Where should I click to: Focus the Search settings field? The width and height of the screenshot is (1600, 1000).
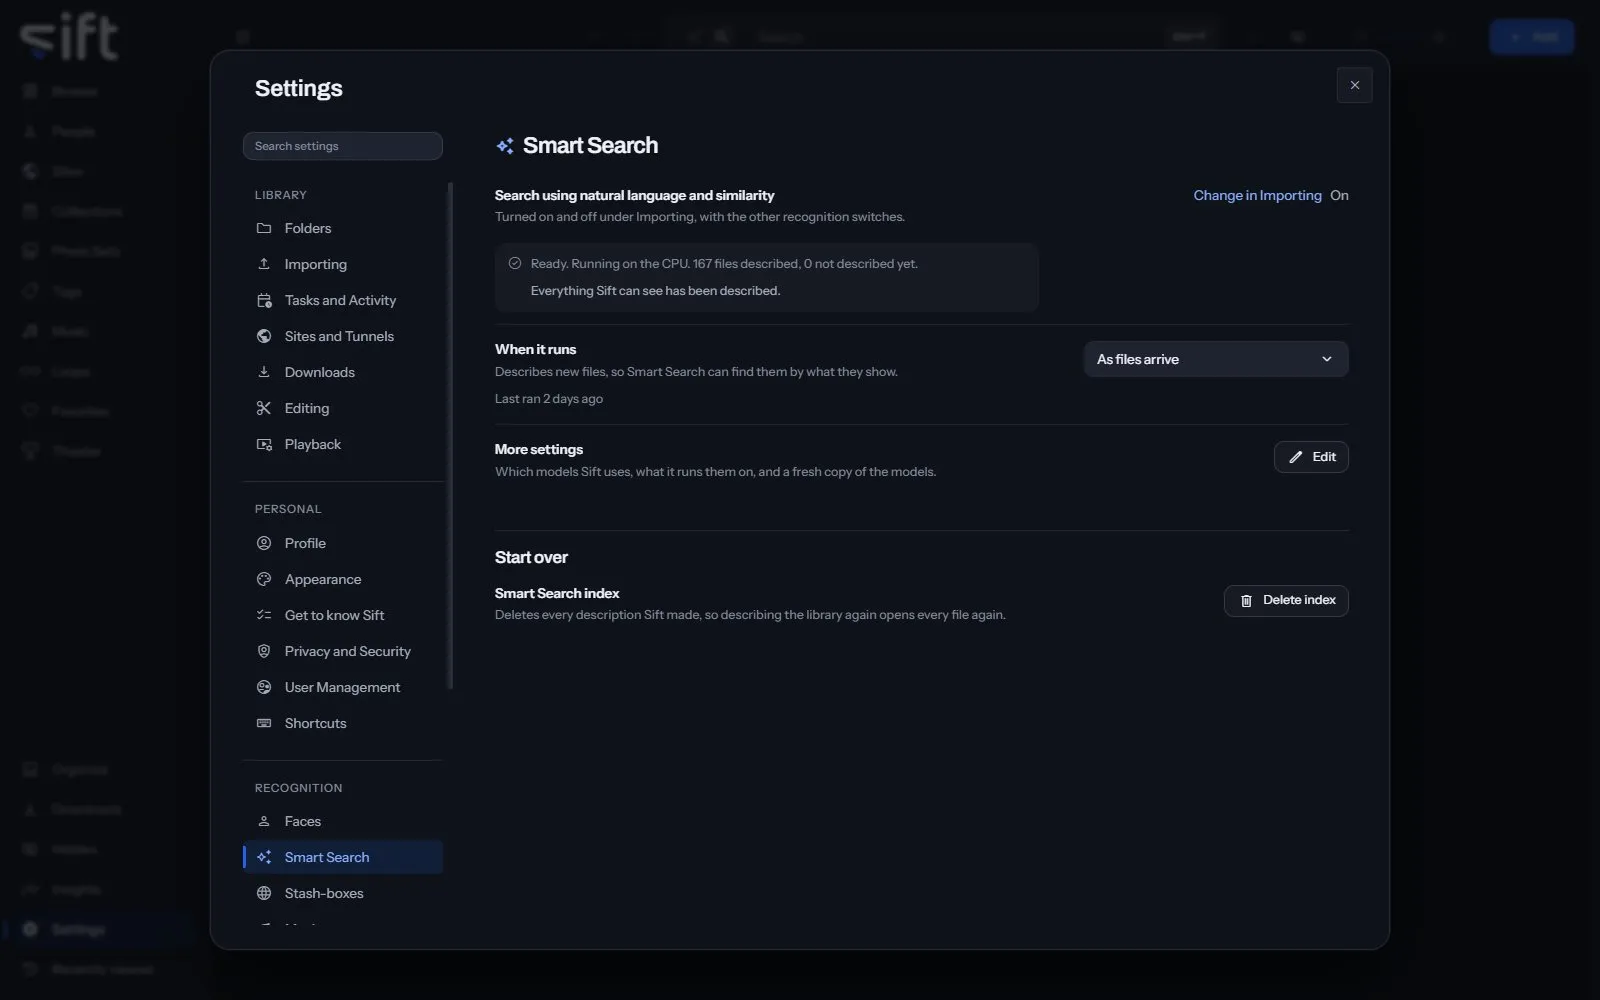[x=343, y=146]
